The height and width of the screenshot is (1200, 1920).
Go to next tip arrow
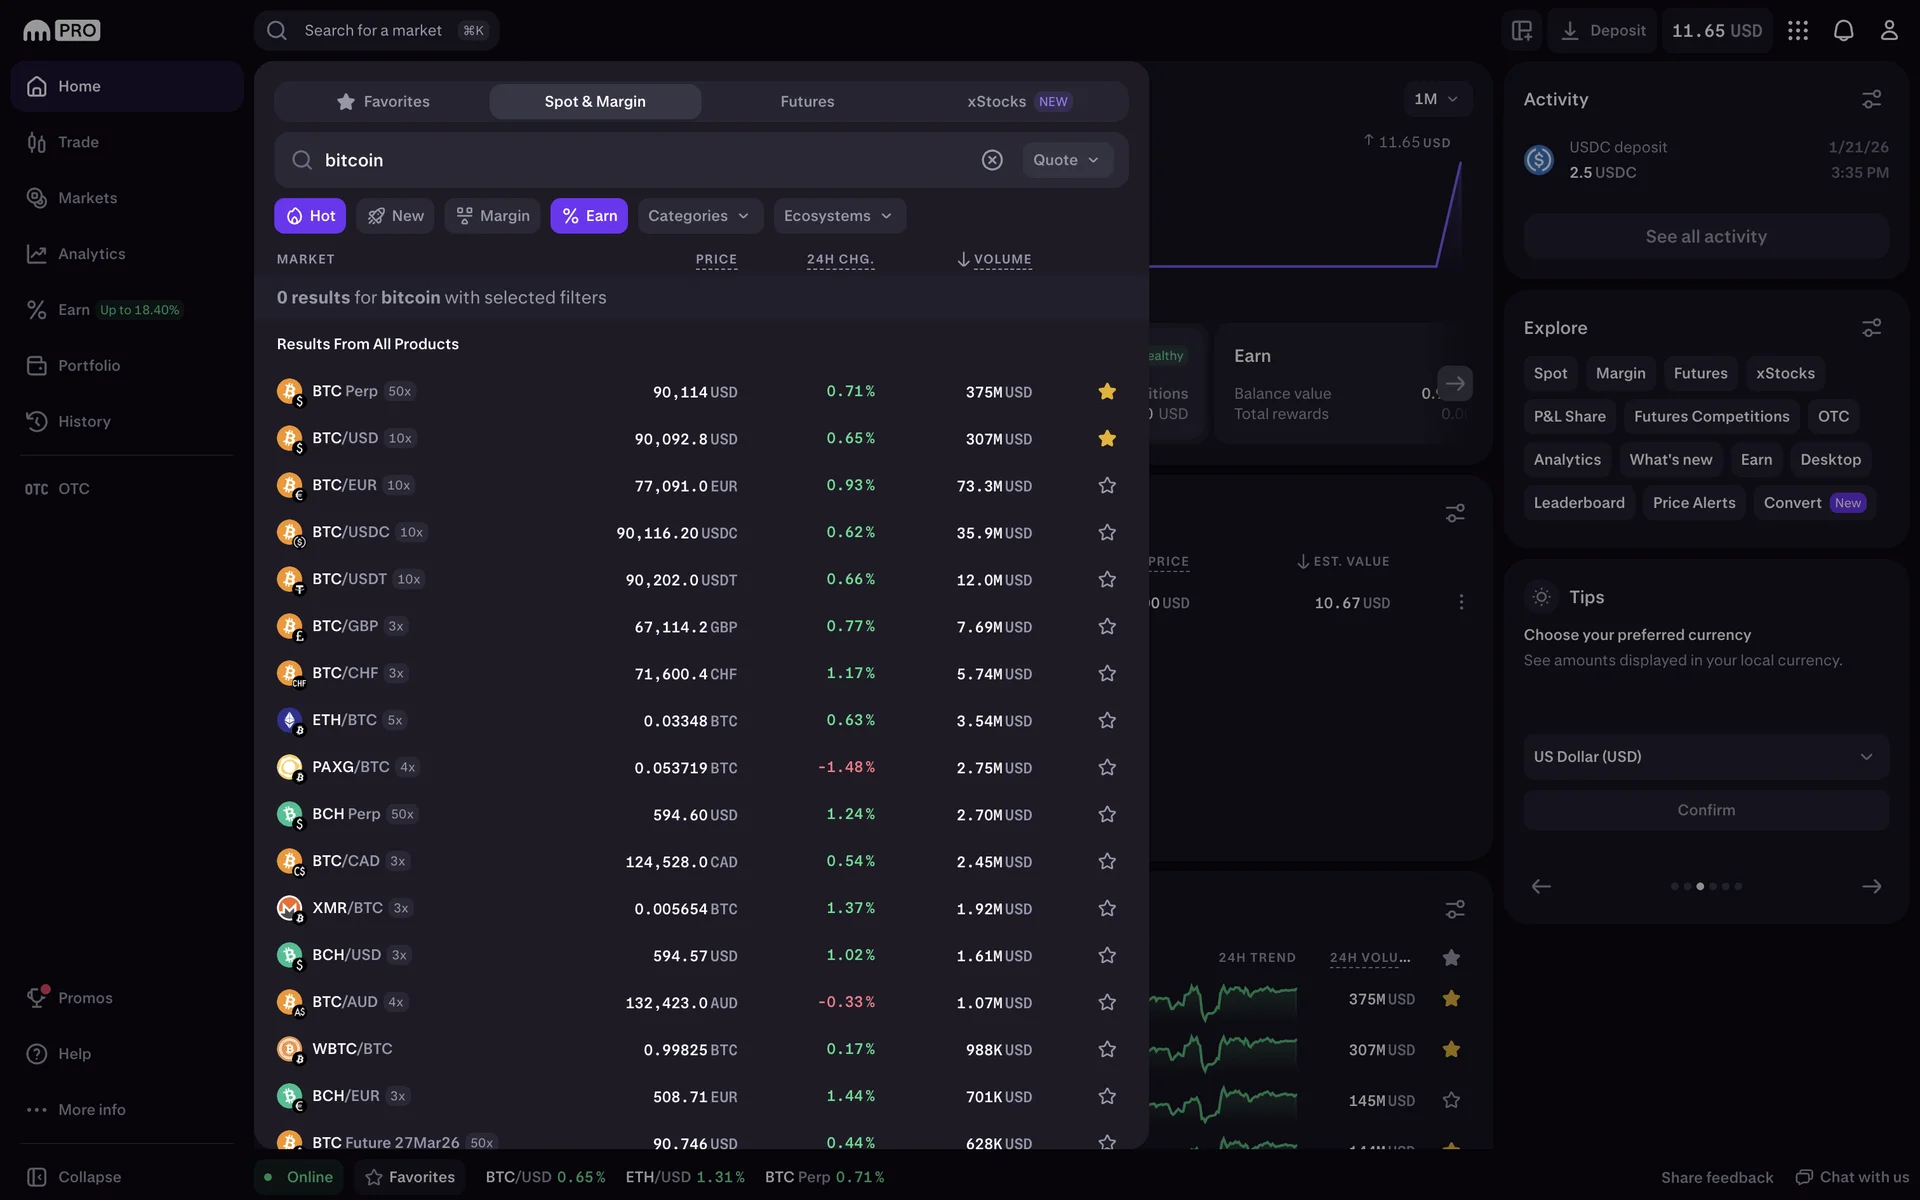point(1871,886)
